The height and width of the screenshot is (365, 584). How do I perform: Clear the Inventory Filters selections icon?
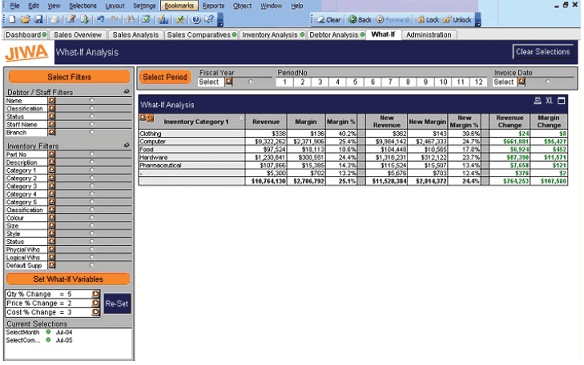click(x=127, y=145)
